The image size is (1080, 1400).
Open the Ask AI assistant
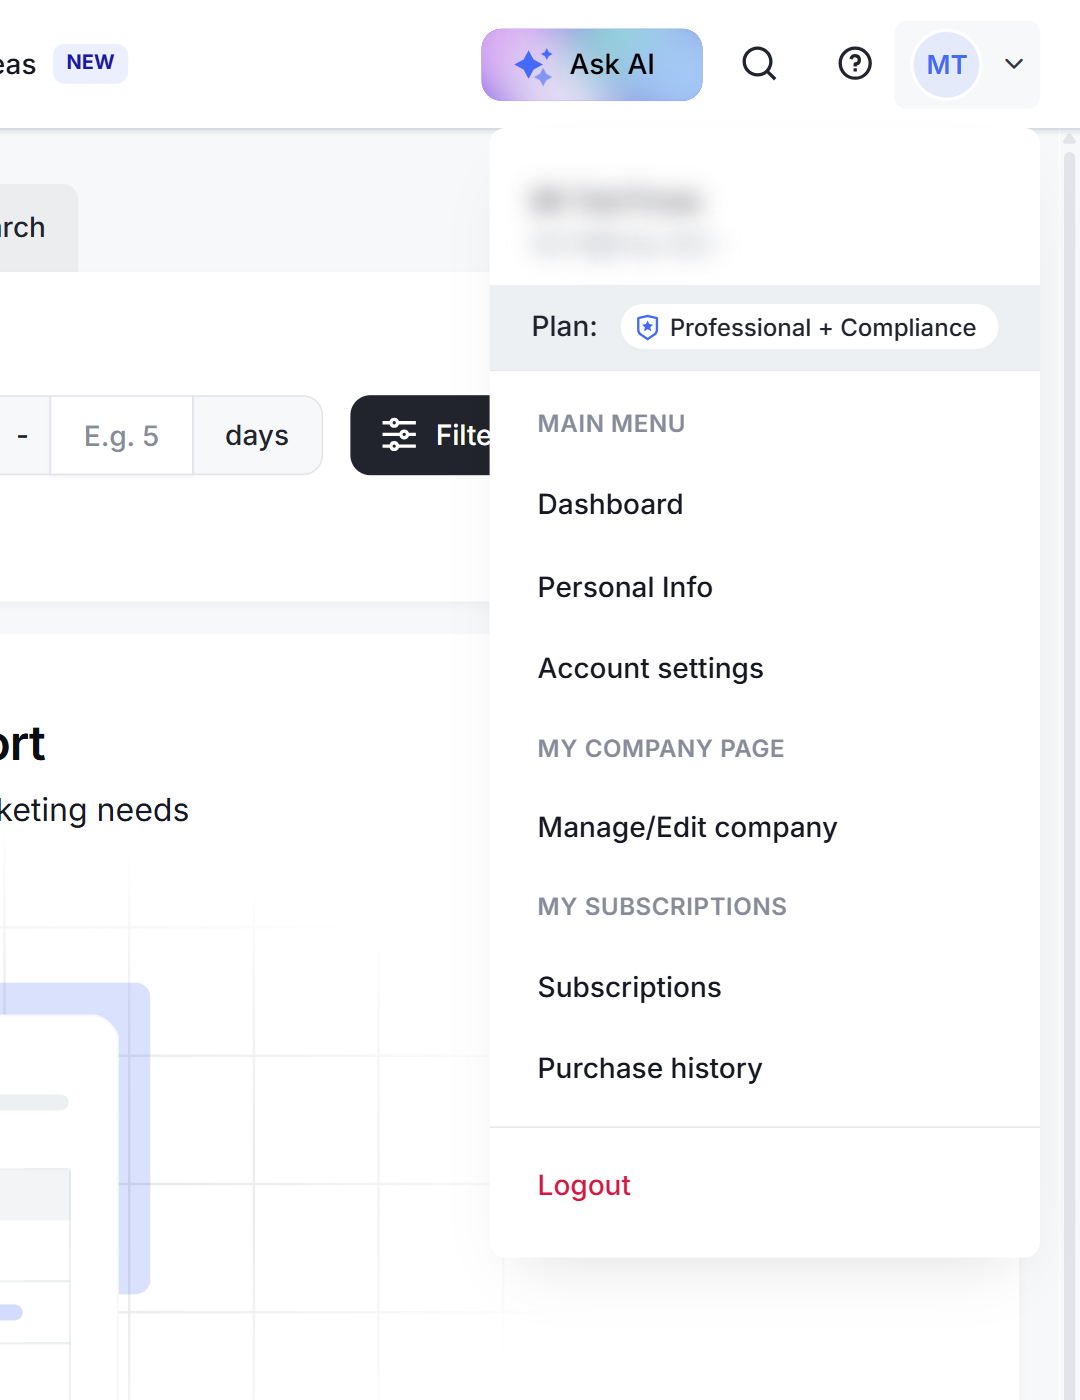592,65
